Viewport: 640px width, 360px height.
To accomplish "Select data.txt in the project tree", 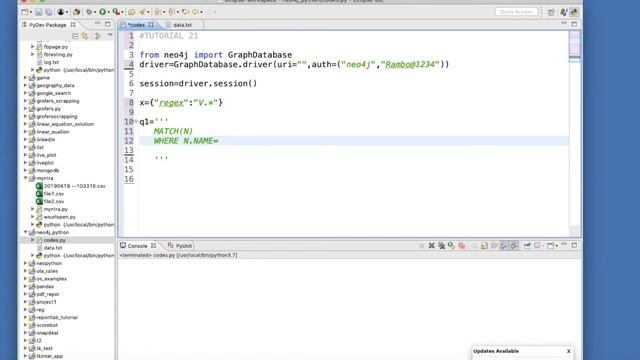I will 53,248.
